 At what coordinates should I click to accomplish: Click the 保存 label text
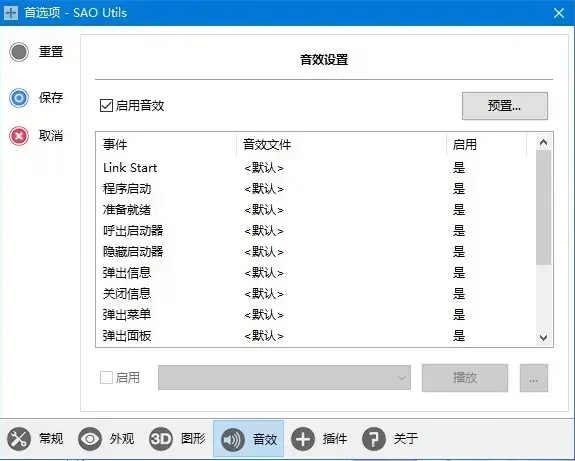tap(51, 98)
